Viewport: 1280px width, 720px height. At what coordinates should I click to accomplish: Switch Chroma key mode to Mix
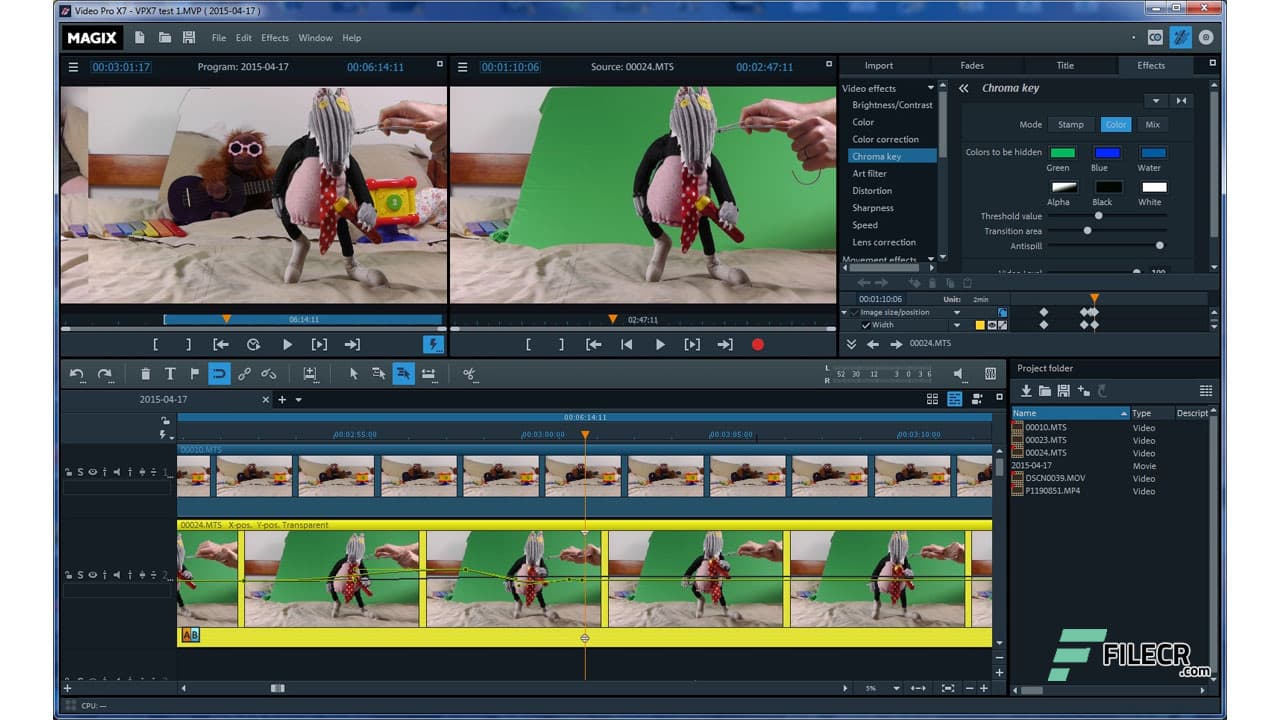coord(1150,124)
